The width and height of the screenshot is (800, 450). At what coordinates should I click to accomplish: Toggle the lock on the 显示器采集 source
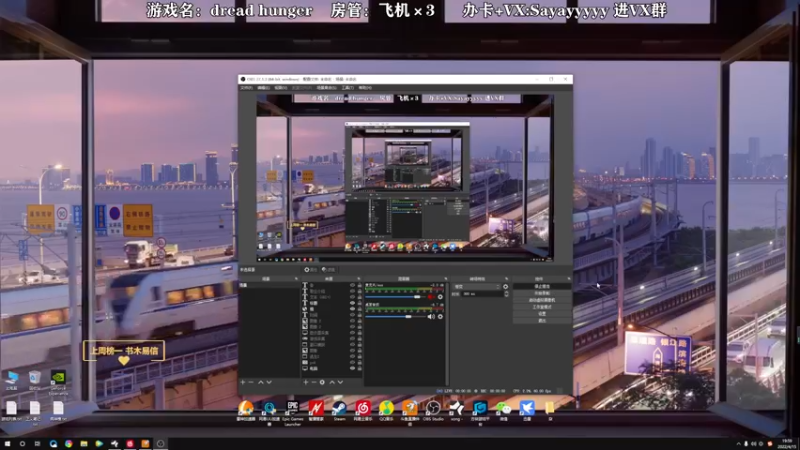pyautogui.click(x=359, y=333)
